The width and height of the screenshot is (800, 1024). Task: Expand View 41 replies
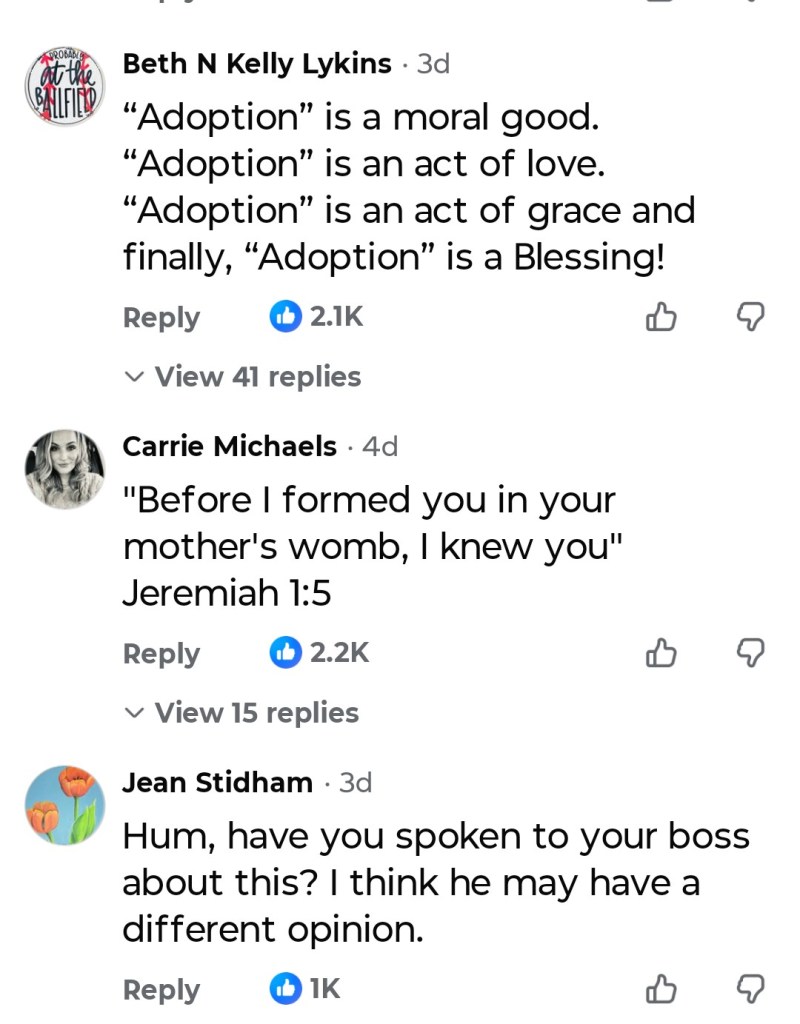(243, 377)
